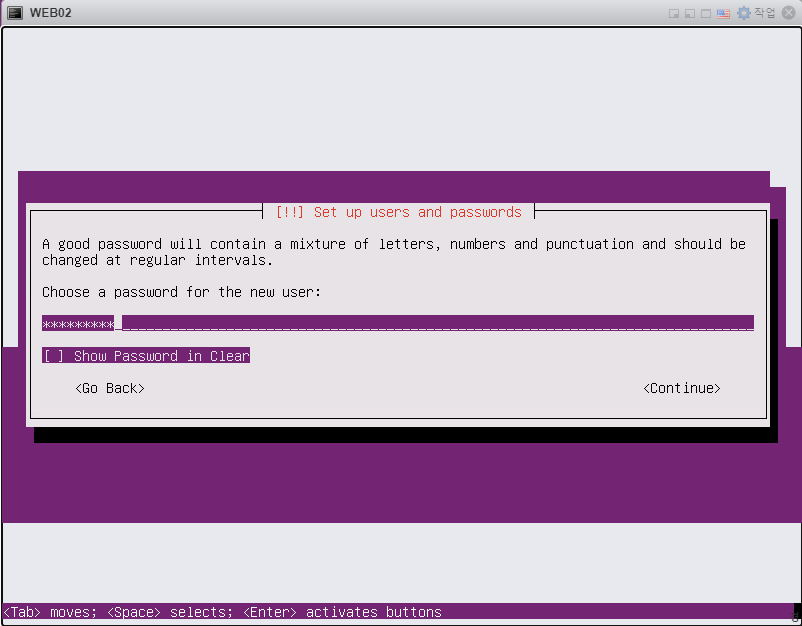This screenshot has height=626, width=802.
Task: Click the first window layout icon
Action: pos(674,13)
